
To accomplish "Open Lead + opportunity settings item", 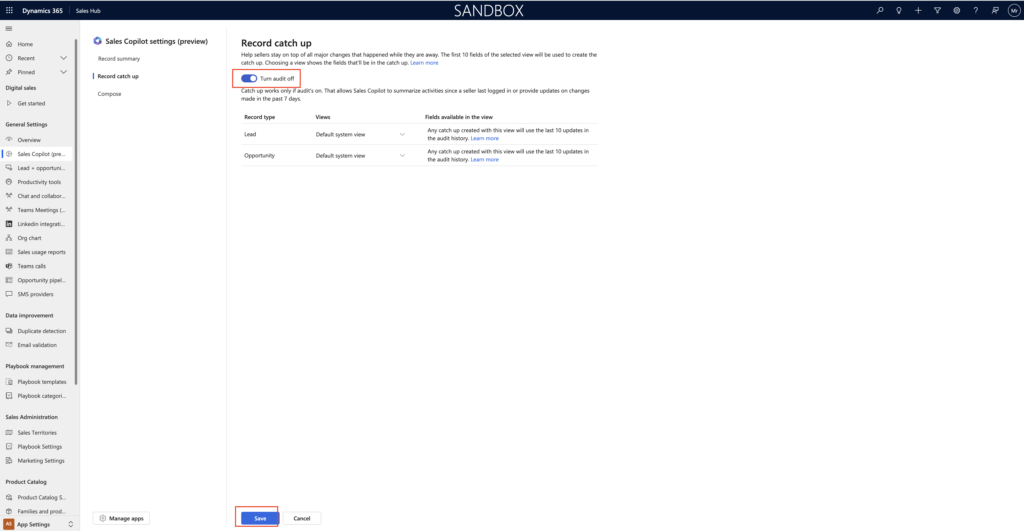I will (38, 168).
